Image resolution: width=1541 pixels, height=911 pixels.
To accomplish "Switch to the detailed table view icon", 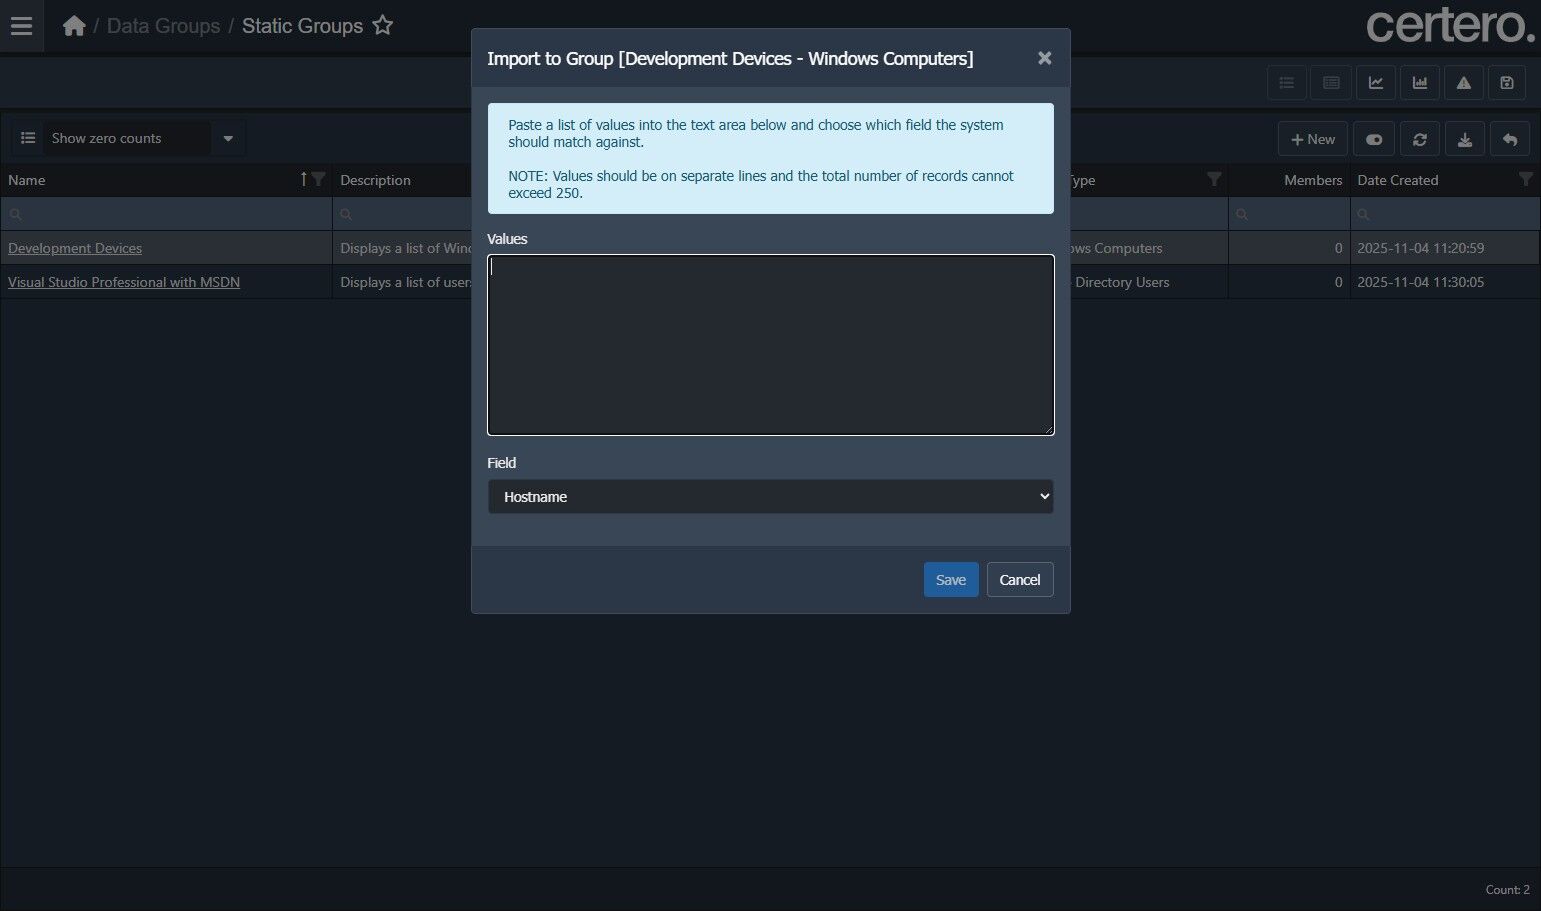I will [x=1331, y=83].
